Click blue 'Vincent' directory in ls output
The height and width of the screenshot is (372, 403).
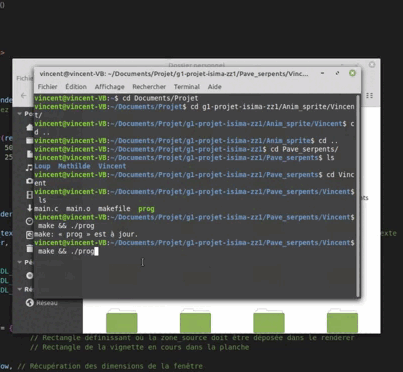point(112,166)
